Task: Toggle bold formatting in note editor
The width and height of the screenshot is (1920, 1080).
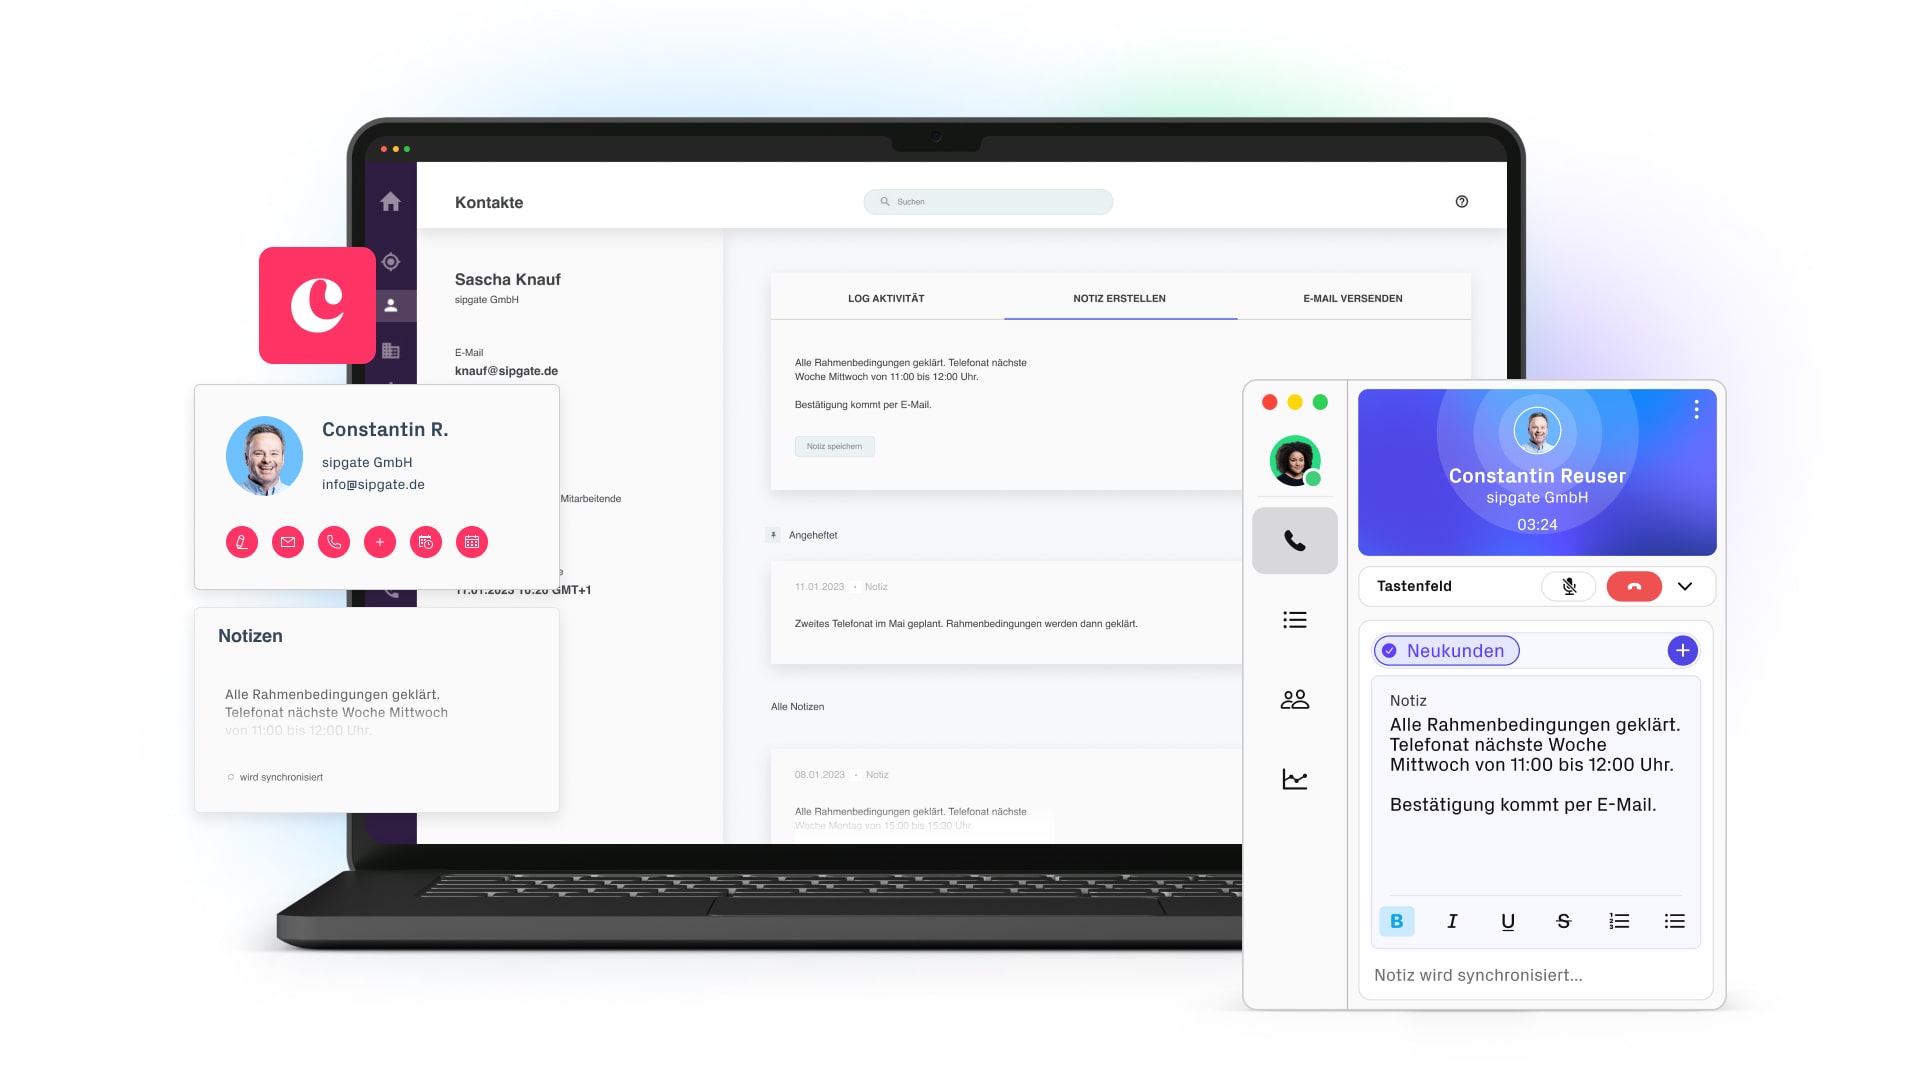Action: click(x=1397, y=921)
